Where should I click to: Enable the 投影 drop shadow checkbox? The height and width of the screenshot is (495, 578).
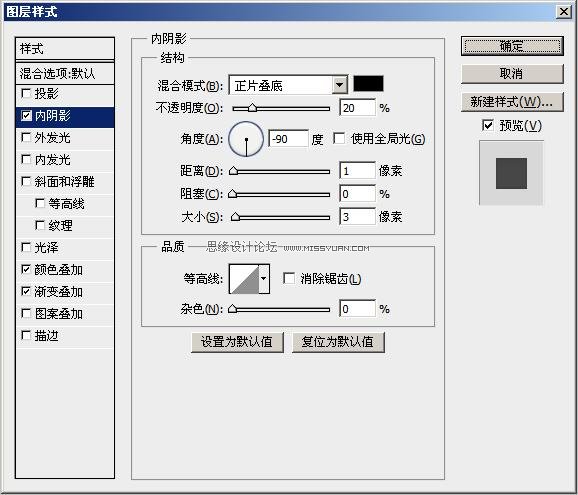26,93
